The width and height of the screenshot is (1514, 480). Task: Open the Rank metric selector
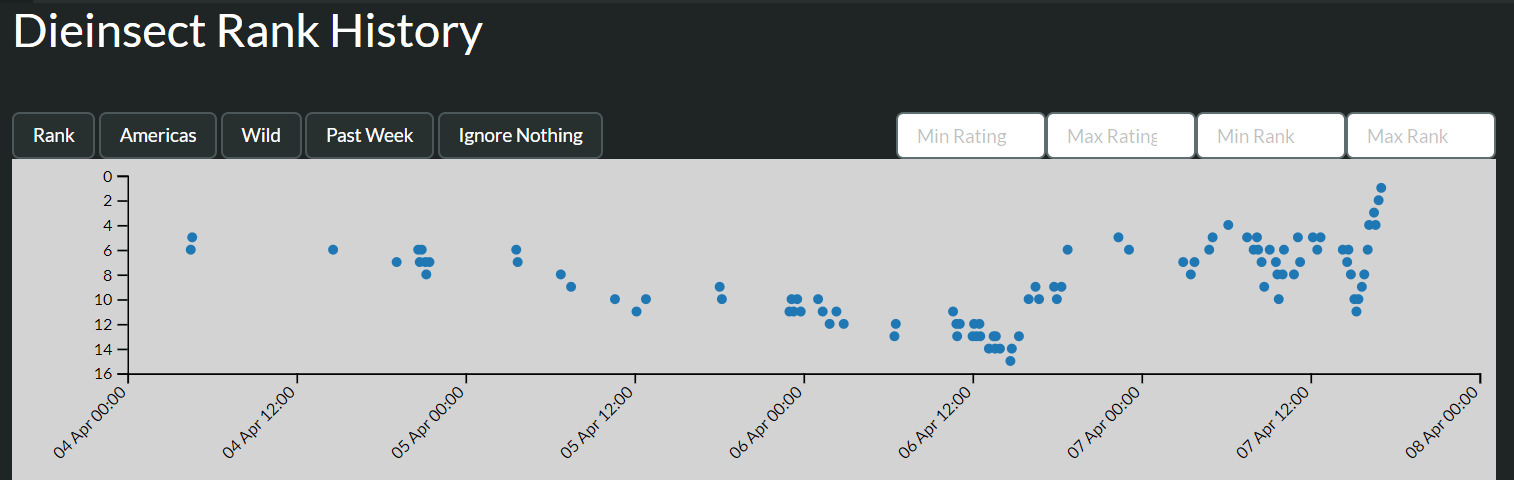coord(54,135)
